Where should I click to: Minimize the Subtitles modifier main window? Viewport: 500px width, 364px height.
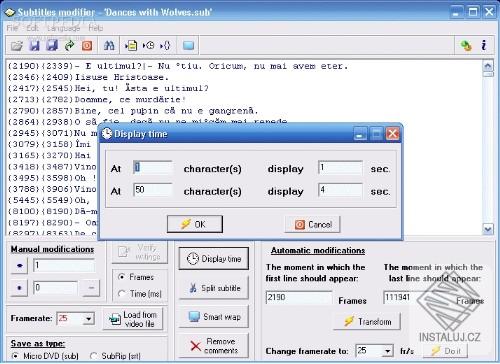coord(456,12)
